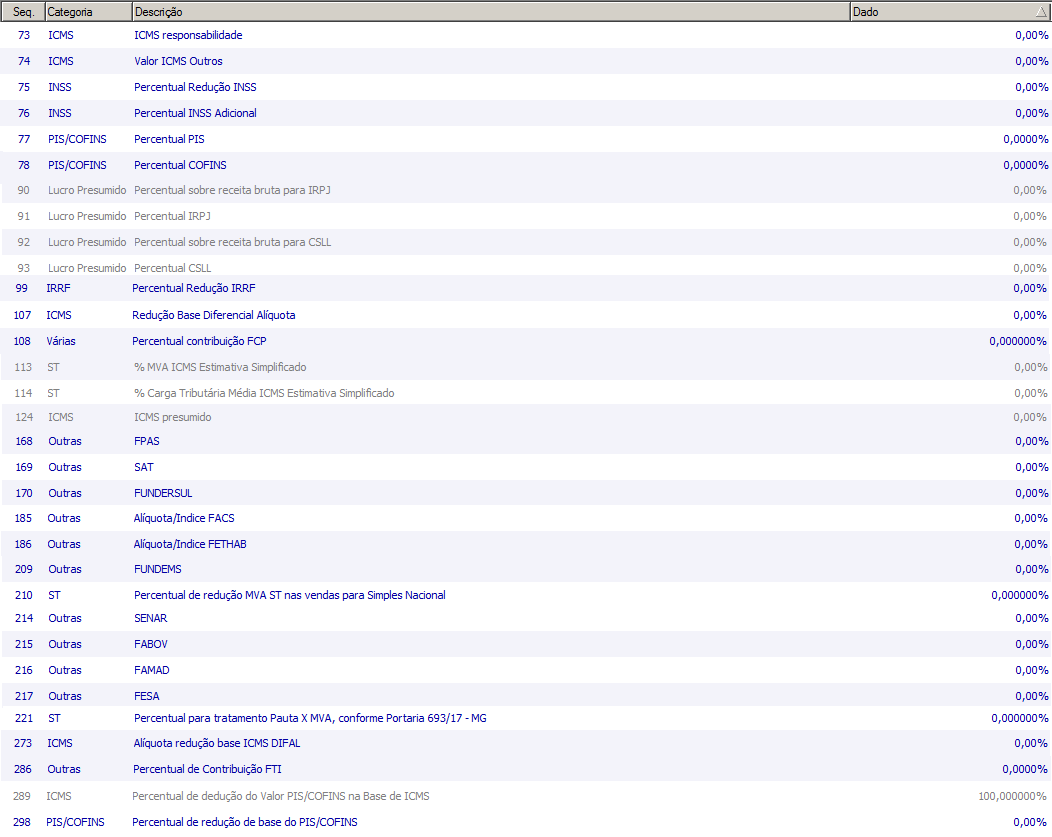The height and width of the screenshot is (837, 1052).
Task: Sort by the Seq. column header
Action: click(23, 11)
